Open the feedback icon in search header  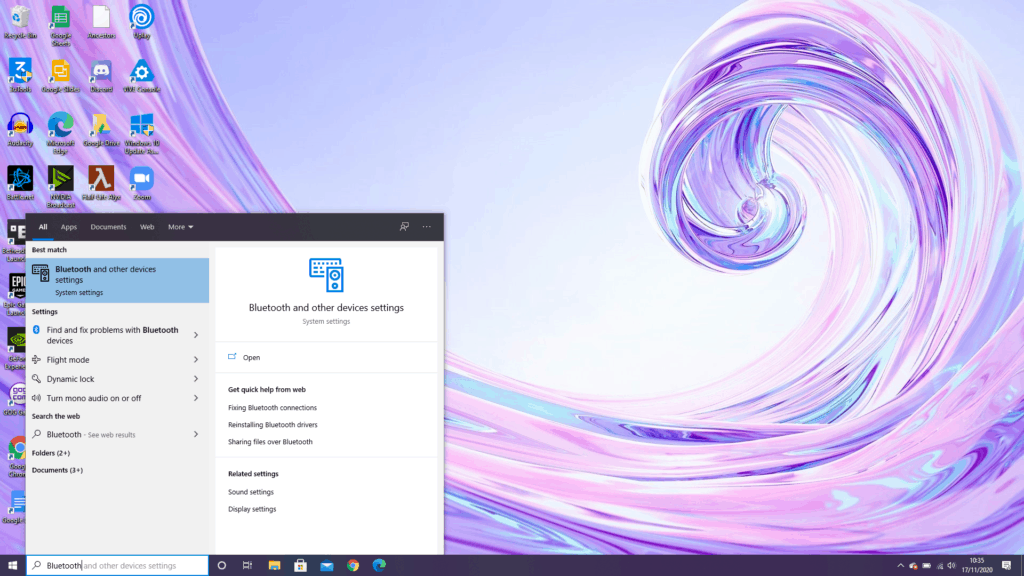click(404, 227)
